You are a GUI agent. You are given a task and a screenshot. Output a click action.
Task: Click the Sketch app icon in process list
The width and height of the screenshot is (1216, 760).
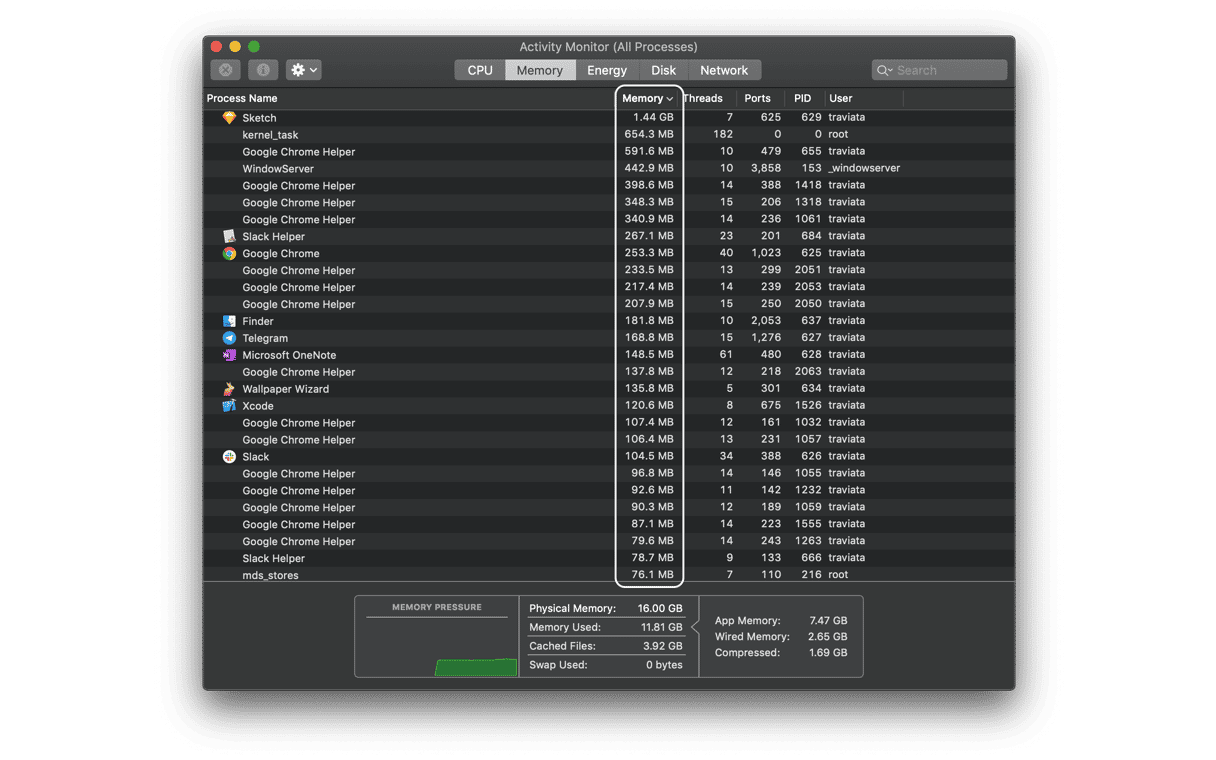pyautogui.click(x=229, y=118)
